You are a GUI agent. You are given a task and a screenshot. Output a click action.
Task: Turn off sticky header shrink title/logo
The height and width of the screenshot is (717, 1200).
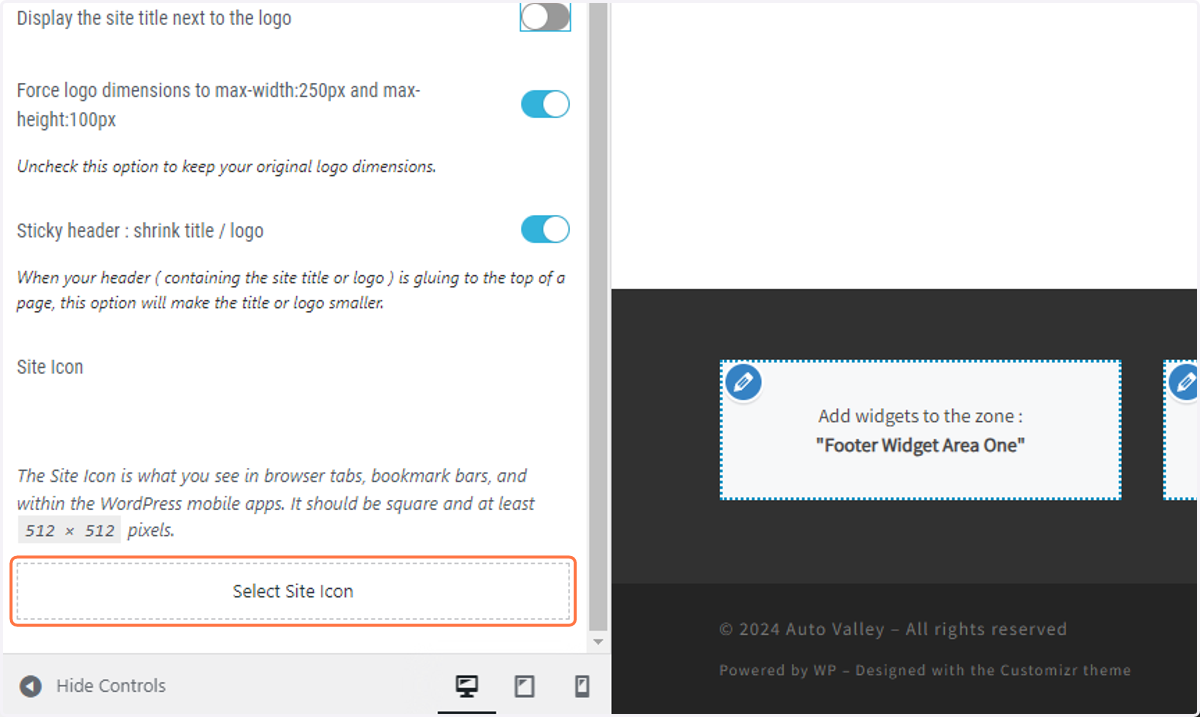tap(545, 229)
